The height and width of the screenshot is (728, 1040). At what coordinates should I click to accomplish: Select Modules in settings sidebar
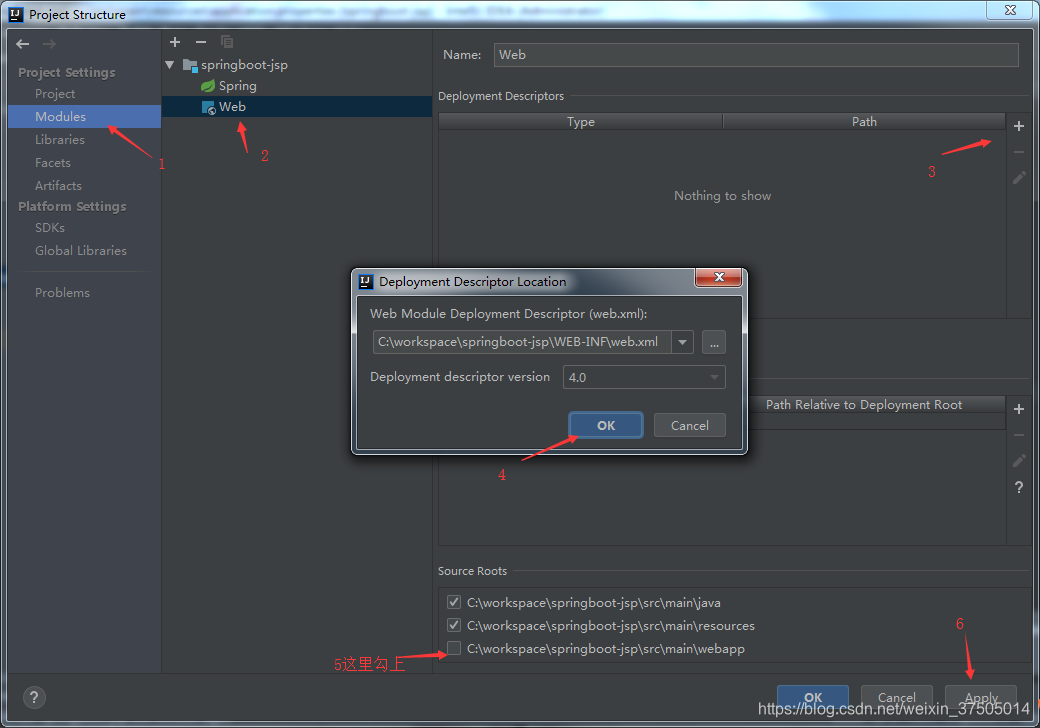click(x=84, y=116)
